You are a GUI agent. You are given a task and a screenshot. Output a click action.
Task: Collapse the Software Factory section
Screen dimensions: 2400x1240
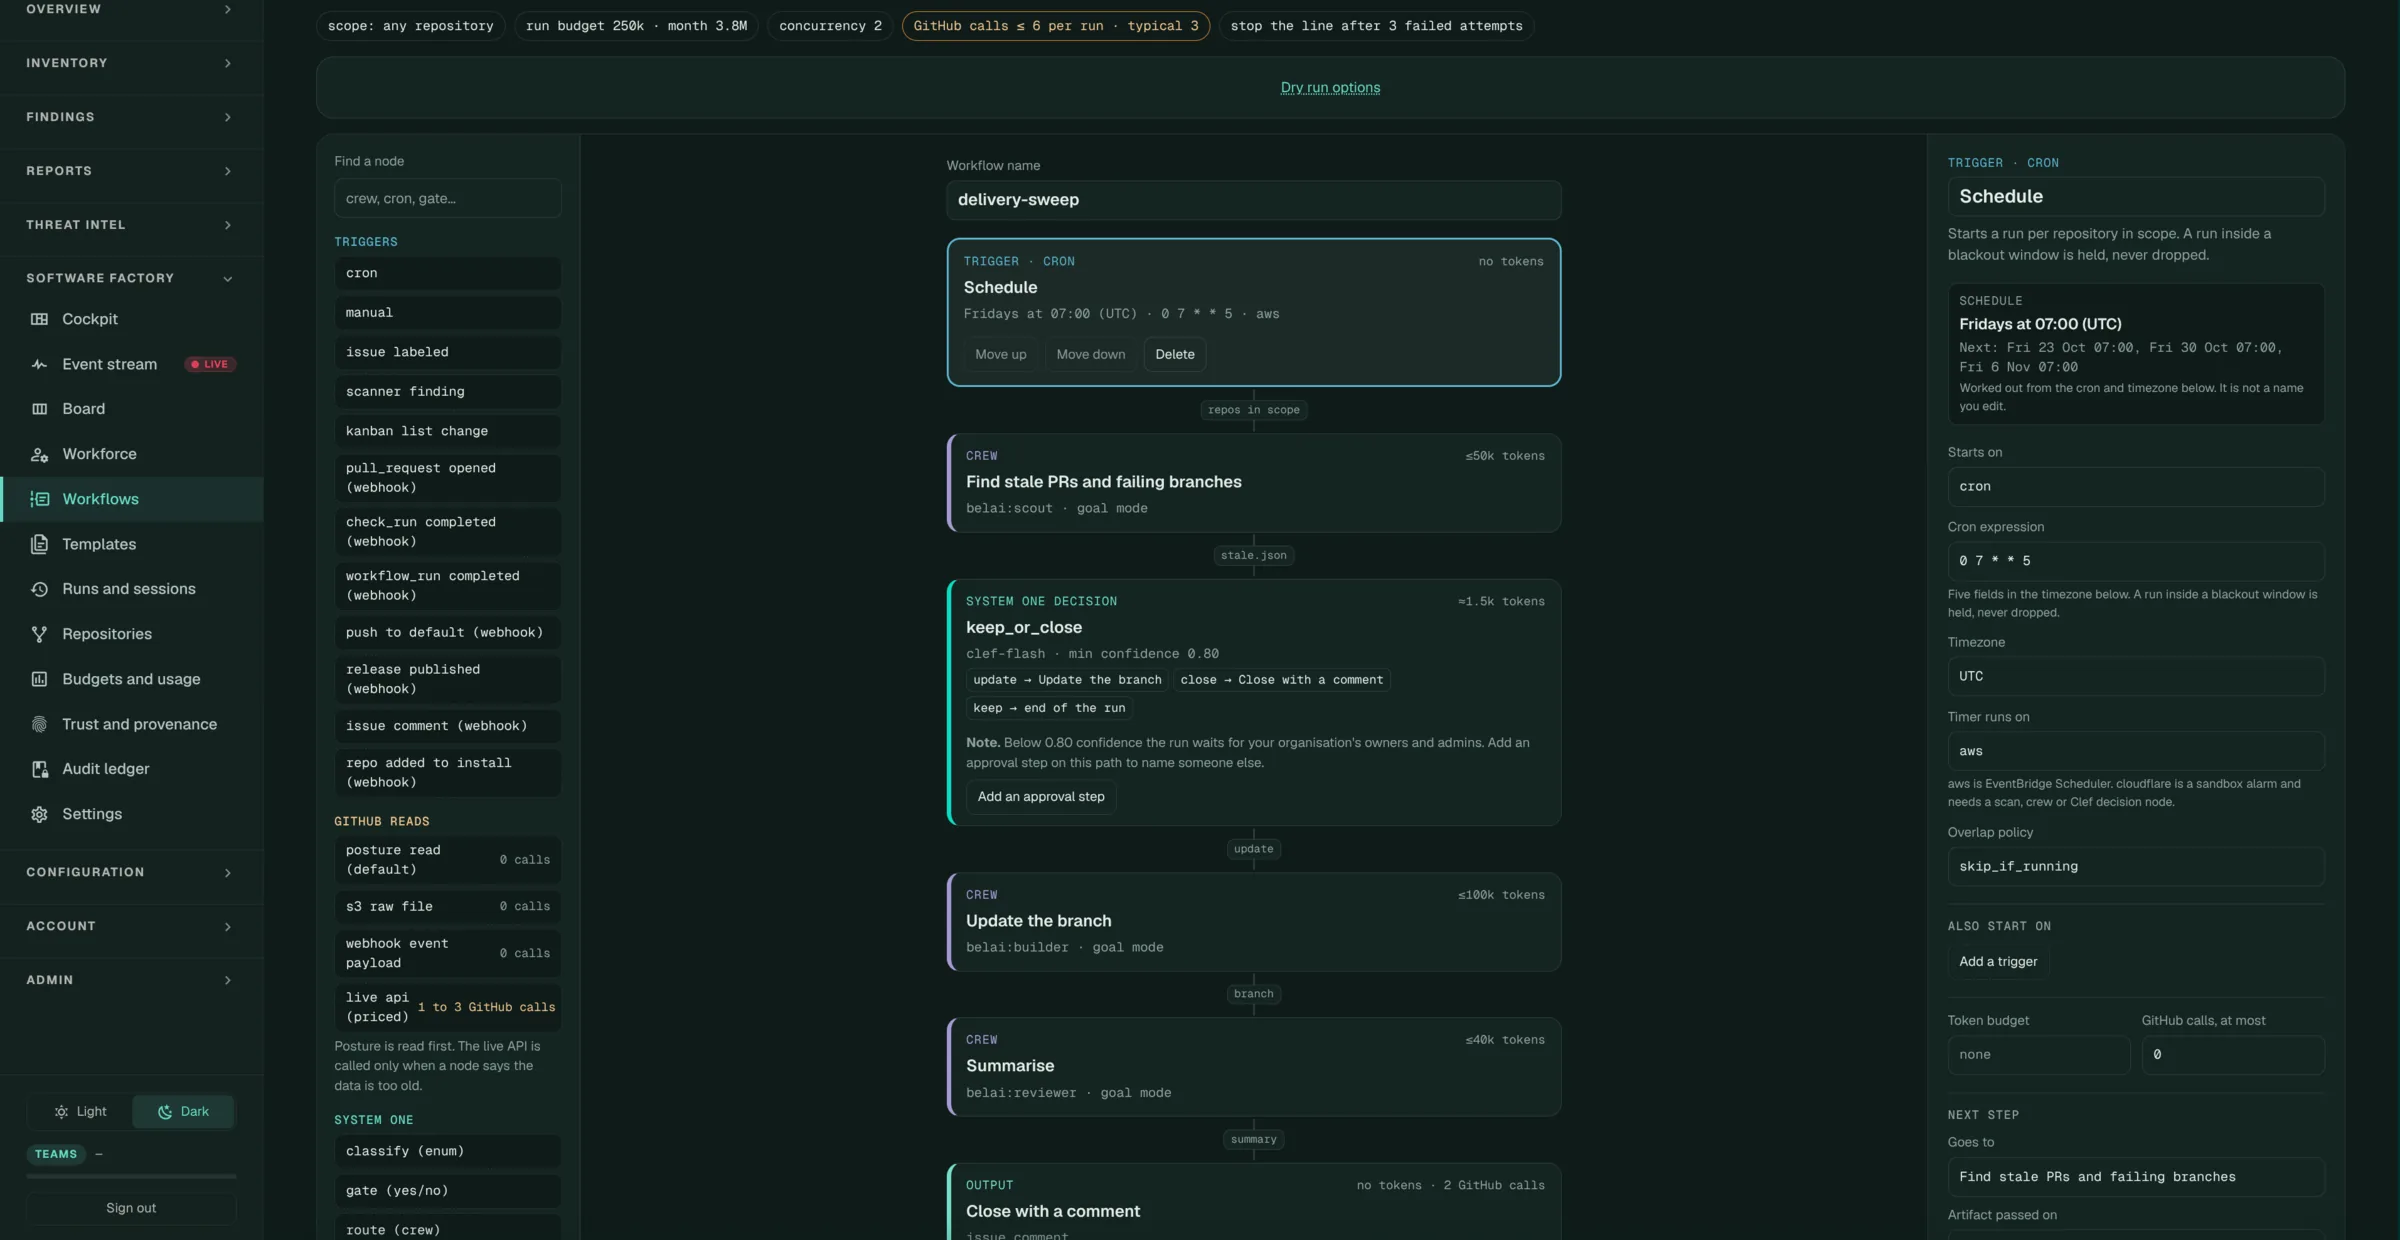click(x=131, y=278)
